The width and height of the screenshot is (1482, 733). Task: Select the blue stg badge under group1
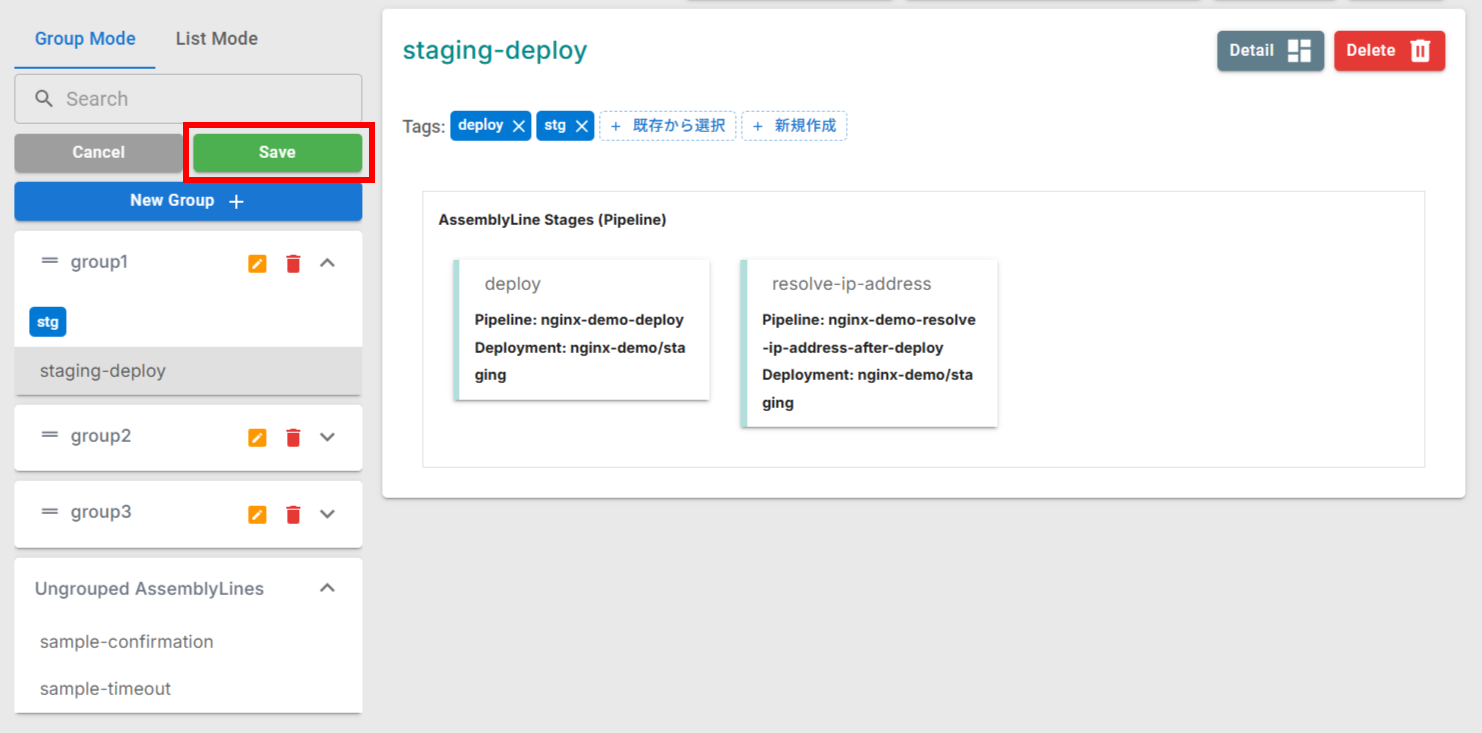47,321
